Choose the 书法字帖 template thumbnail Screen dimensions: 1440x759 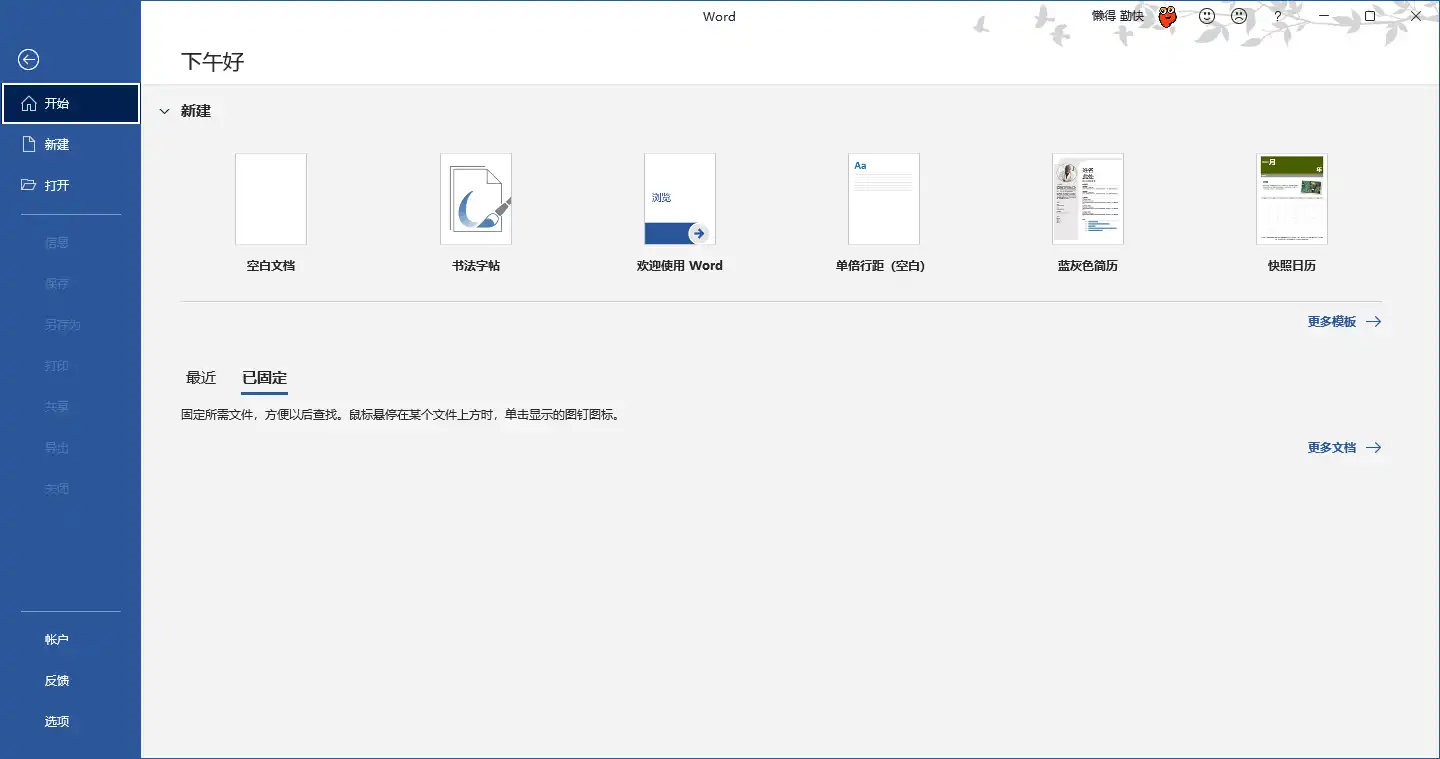tap(476, 199)
